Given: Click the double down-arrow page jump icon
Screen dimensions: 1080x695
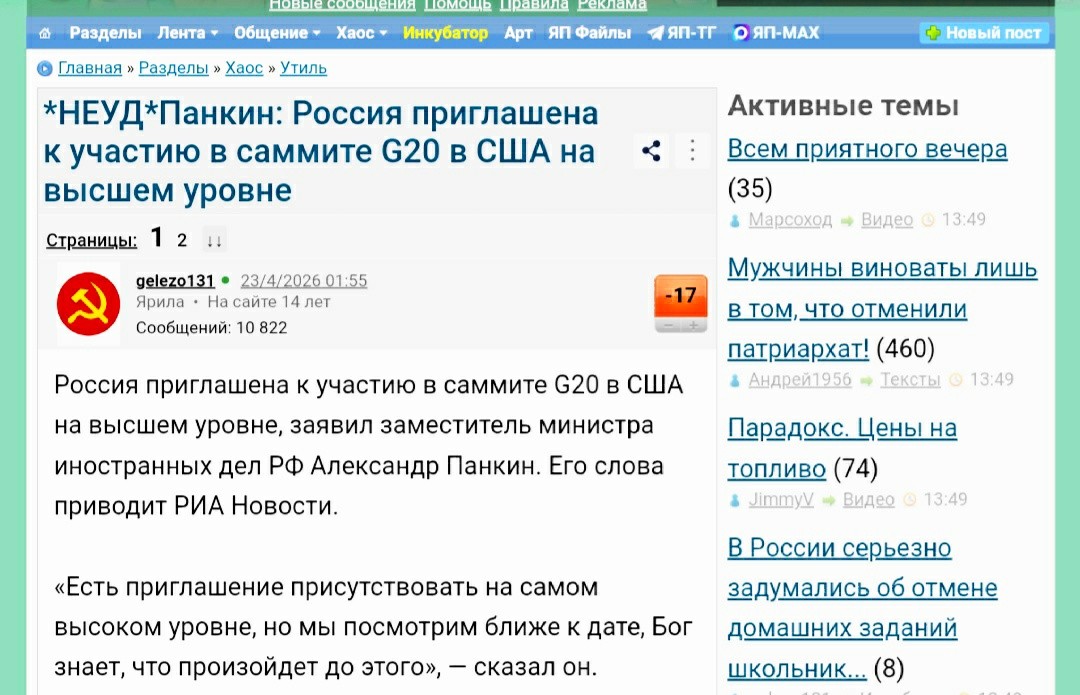Looking at the screenshot, I should [x=214, y=240].
